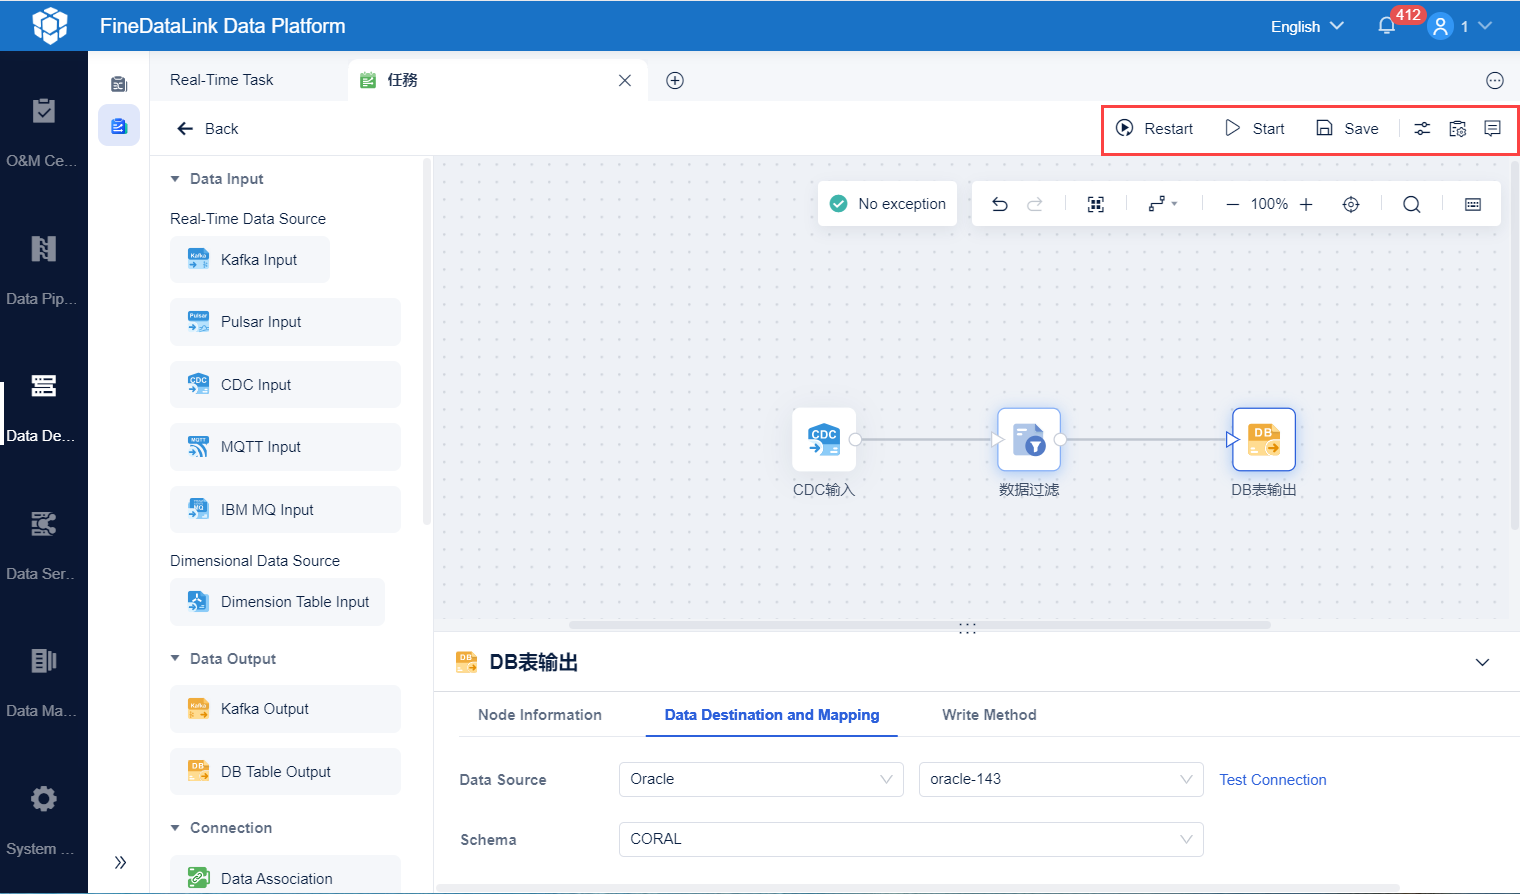Expand the left navigation sidebar
Image resolution: width=1520 pixels, height=894 pixels.
(120, 862)
